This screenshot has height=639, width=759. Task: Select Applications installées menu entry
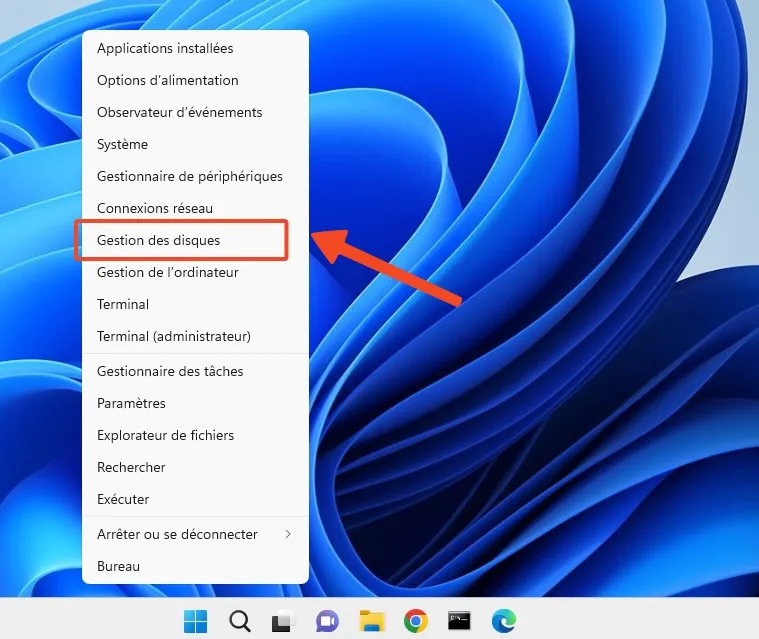coord(196,48)
